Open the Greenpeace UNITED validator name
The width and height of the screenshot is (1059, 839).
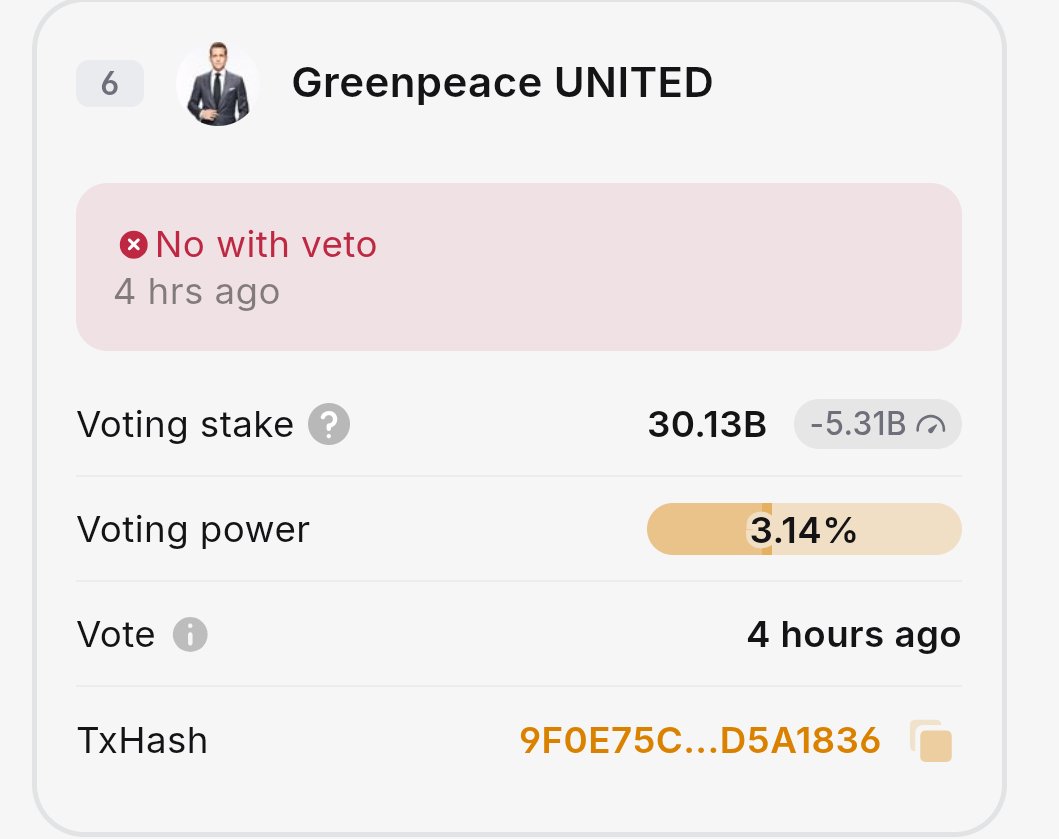[502, 84]
